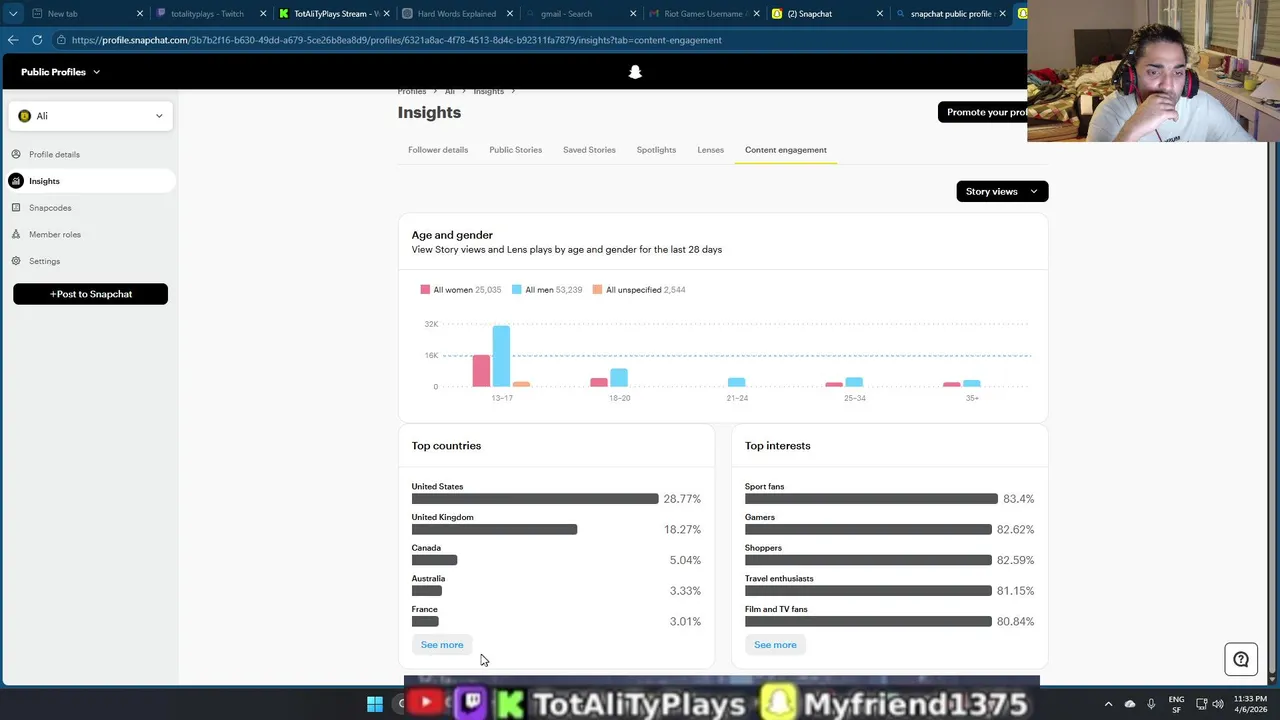Toggle the All unspecified orange legend swatch
Viewport: 1280px width, 720px height.
click(x=597, y=290)
